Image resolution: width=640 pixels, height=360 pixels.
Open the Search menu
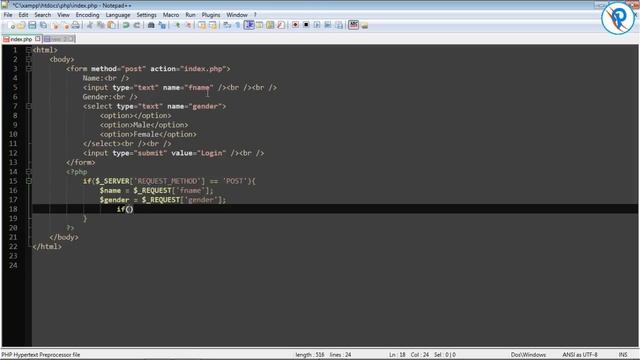42,15
